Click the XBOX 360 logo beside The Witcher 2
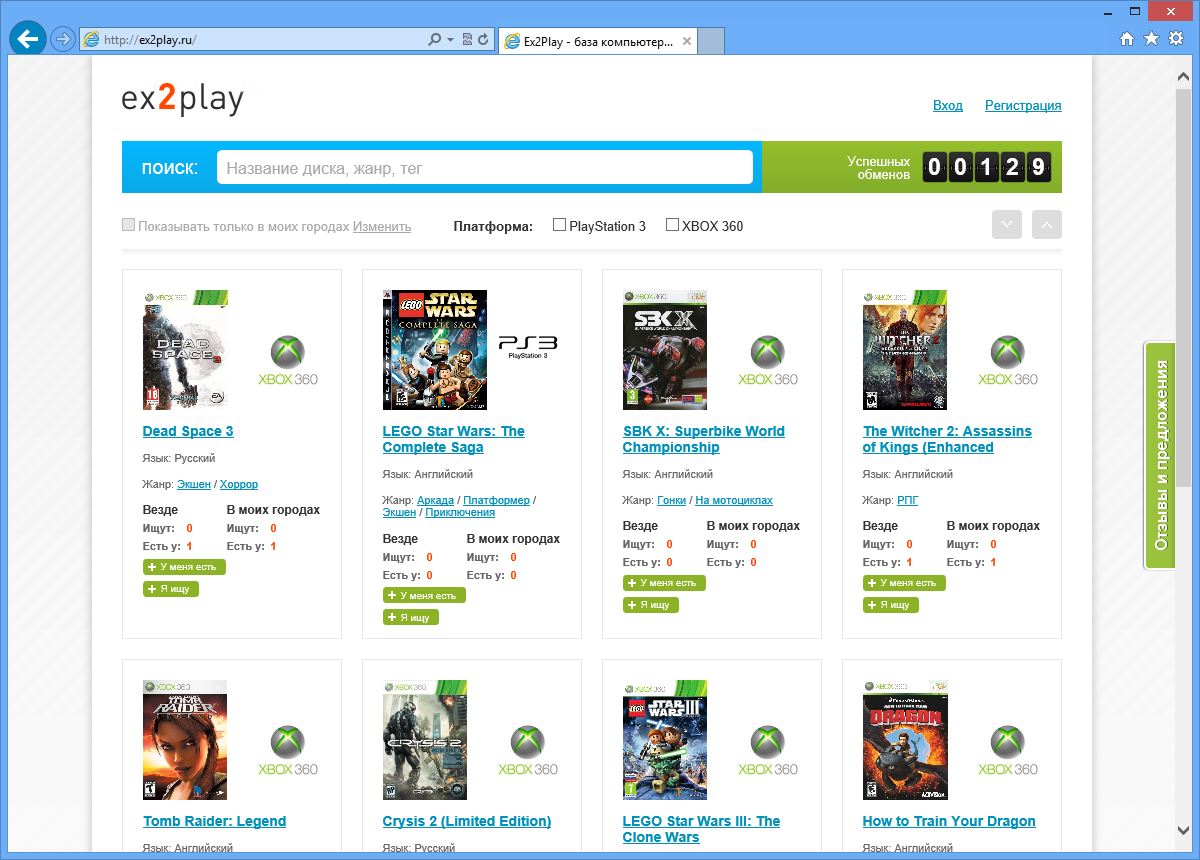Image resolution: width=1200 pixels, height=860 pixels. 1008,361
